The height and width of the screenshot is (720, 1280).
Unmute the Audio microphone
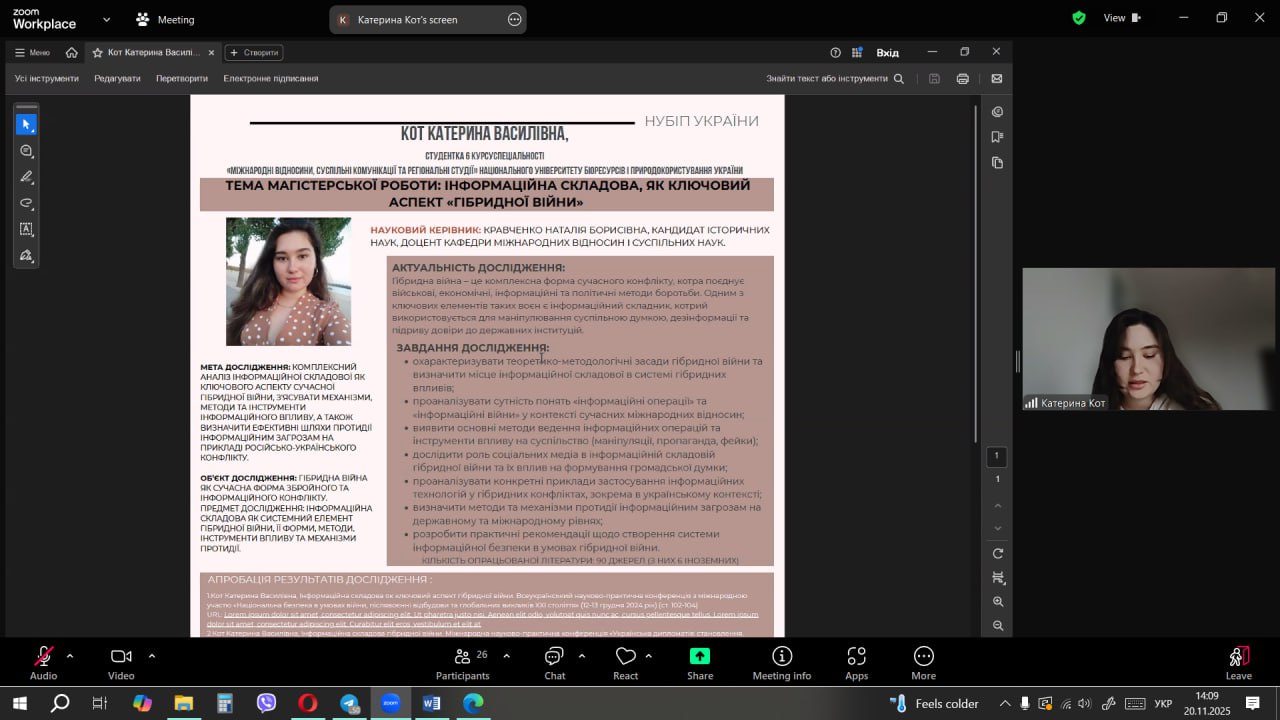(x=43, y=662)
